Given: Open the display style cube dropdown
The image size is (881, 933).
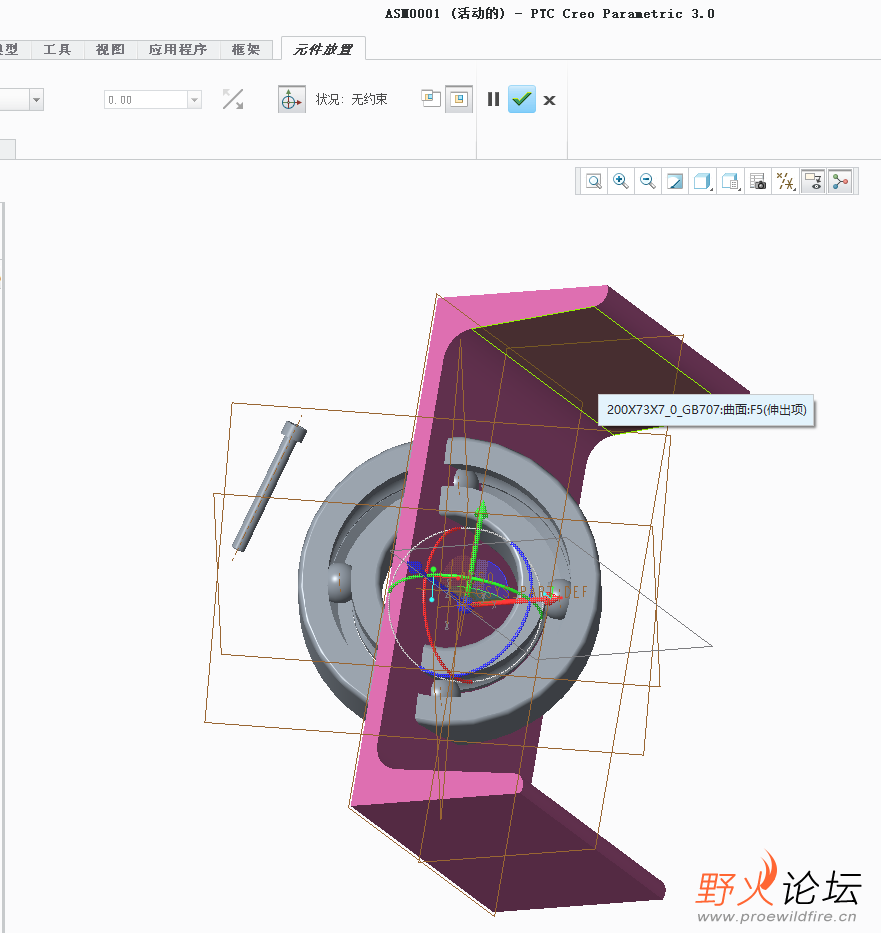Looking at the screenshot, I should pyautogui.click(x=703, y=181).
